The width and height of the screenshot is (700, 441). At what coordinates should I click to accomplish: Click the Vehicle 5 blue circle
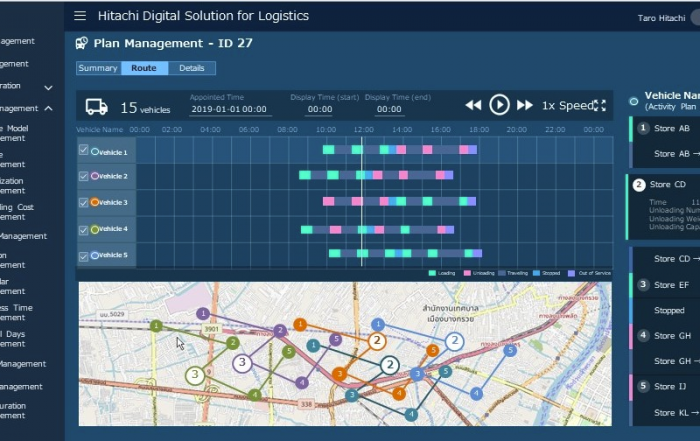point(95,255)
